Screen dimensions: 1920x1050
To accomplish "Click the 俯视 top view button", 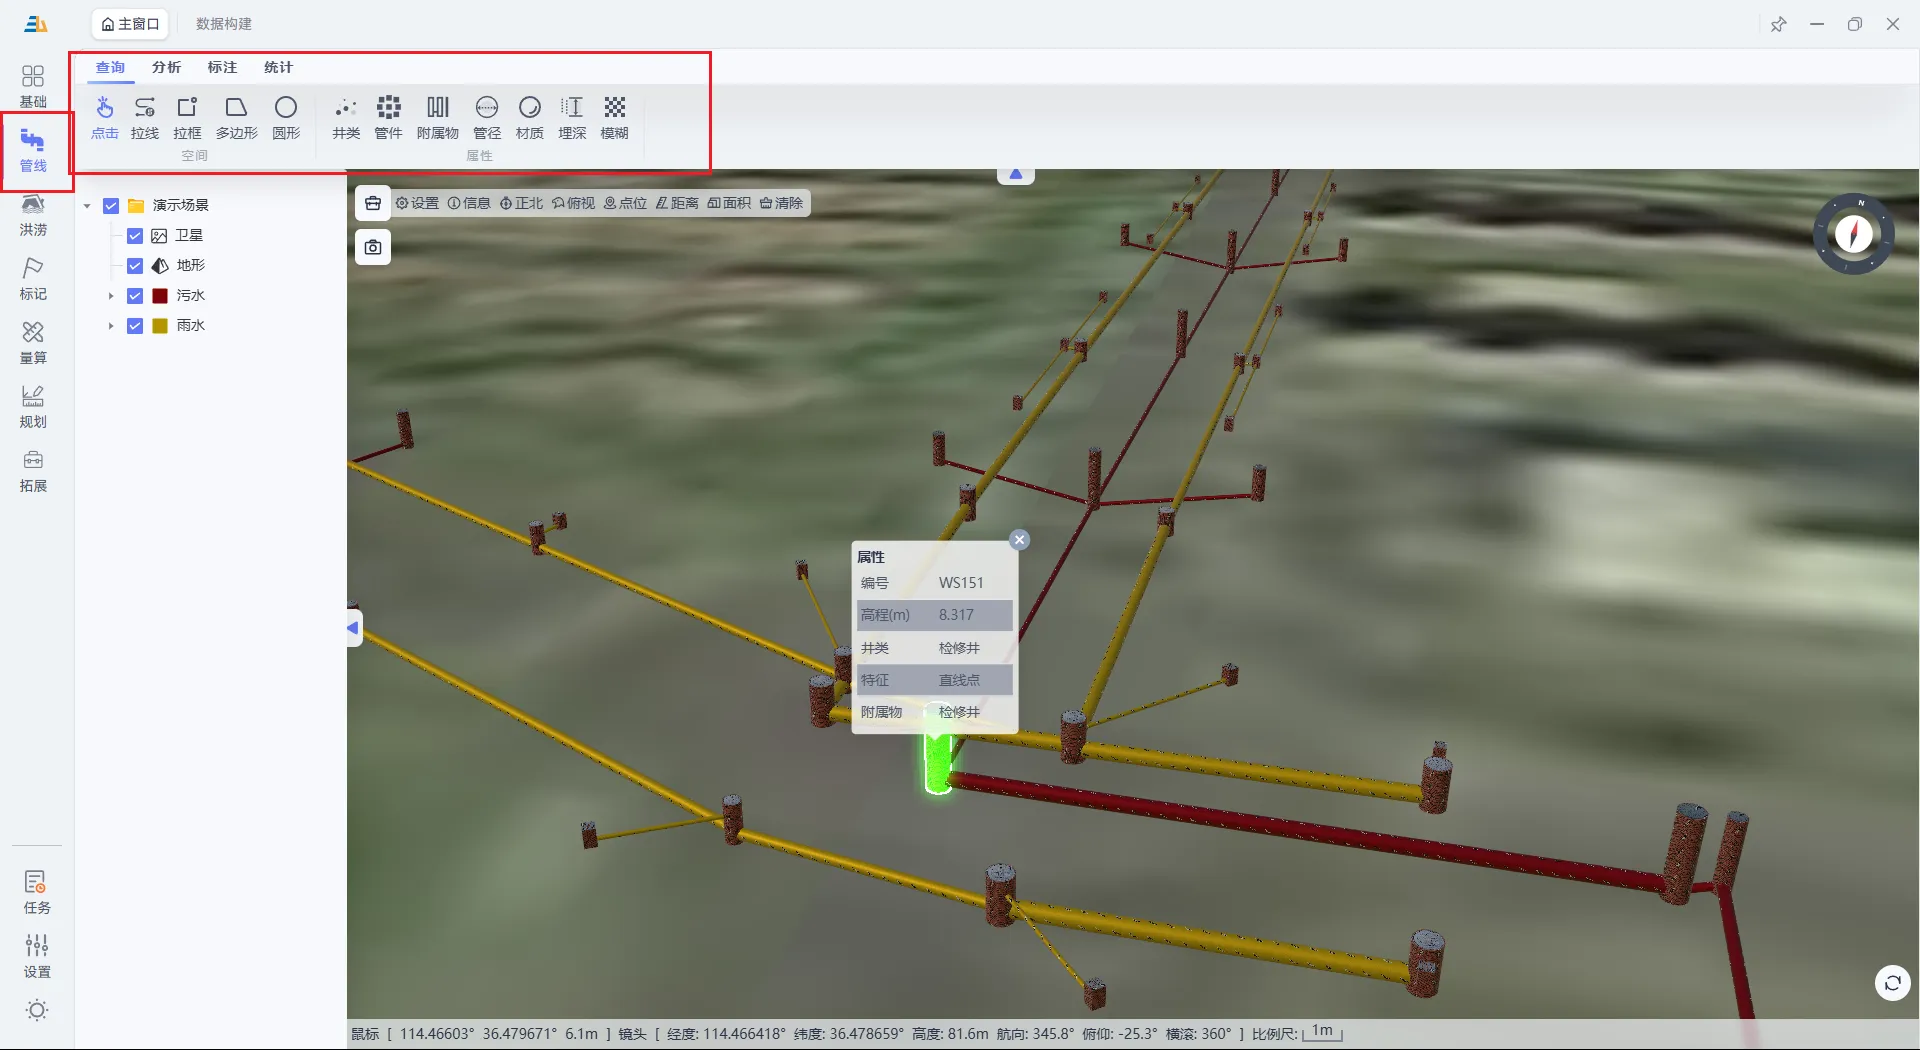I will coord(573,203).
